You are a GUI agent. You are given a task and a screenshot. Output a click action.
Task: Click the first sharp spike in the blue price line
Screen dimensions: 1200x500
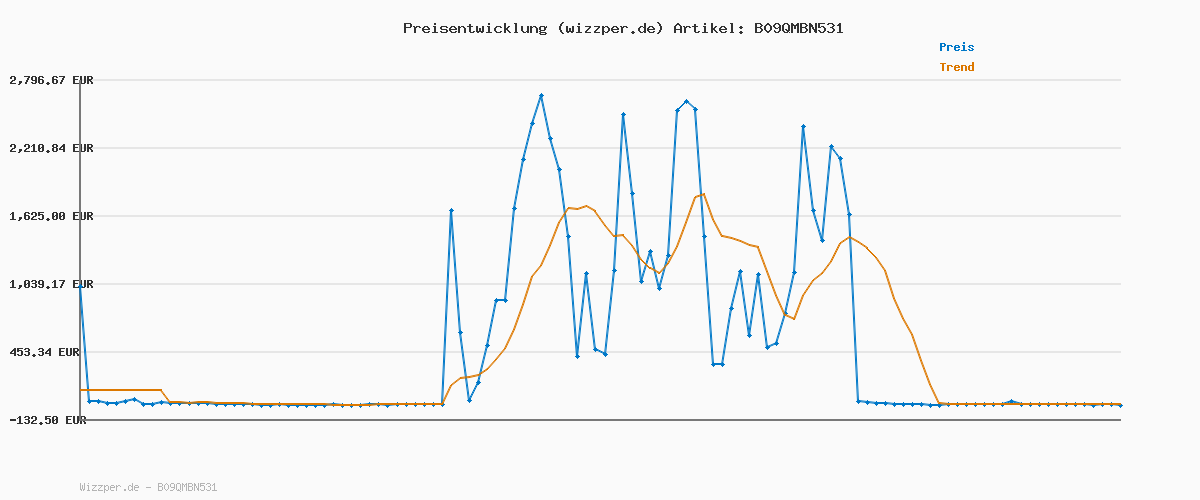[451, 211]
